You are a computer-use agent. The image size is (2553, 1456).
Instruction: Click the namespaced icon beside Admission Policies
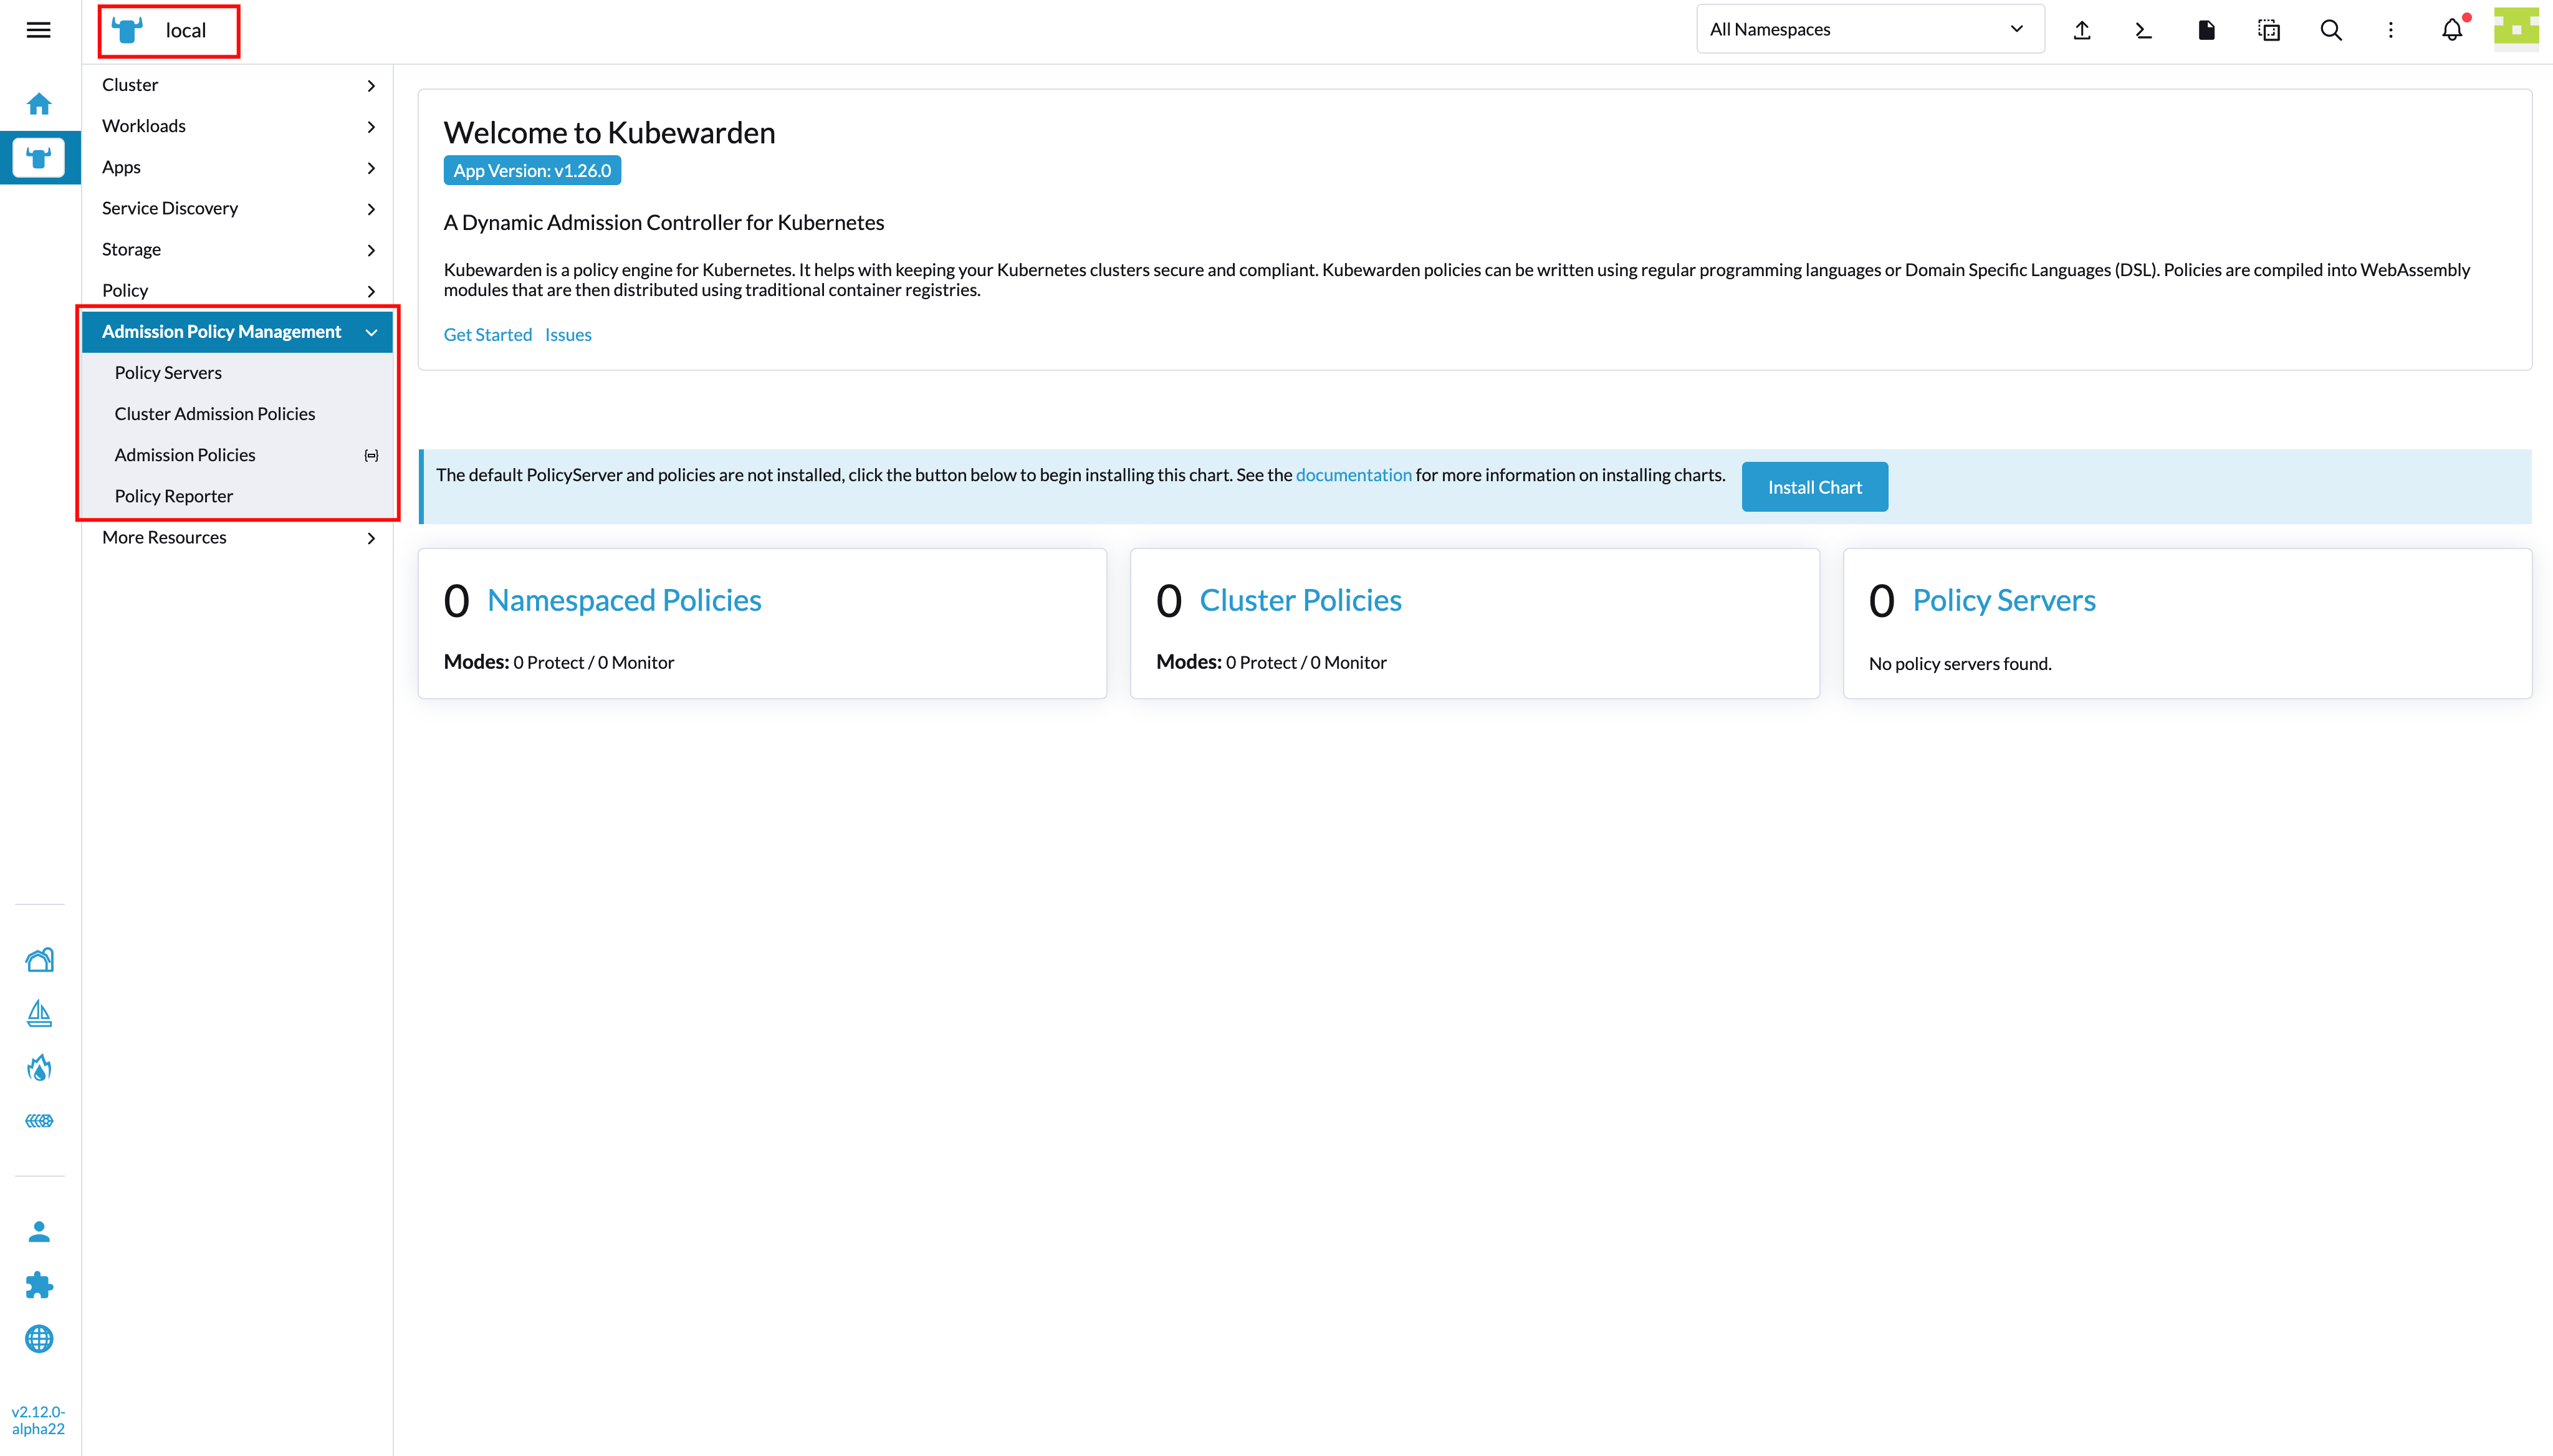coord(371,456)
